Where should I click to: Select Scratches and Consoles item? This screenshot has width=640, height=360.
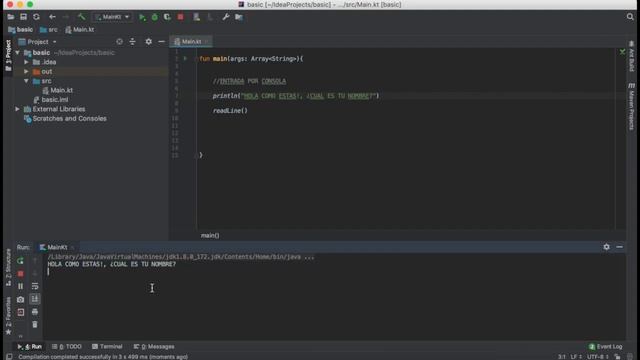[65, 118]
